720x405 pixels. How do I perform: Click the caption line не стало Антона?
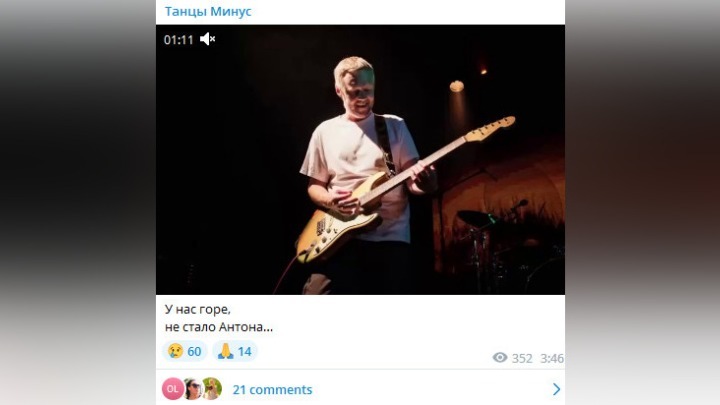tap(219, 327)
